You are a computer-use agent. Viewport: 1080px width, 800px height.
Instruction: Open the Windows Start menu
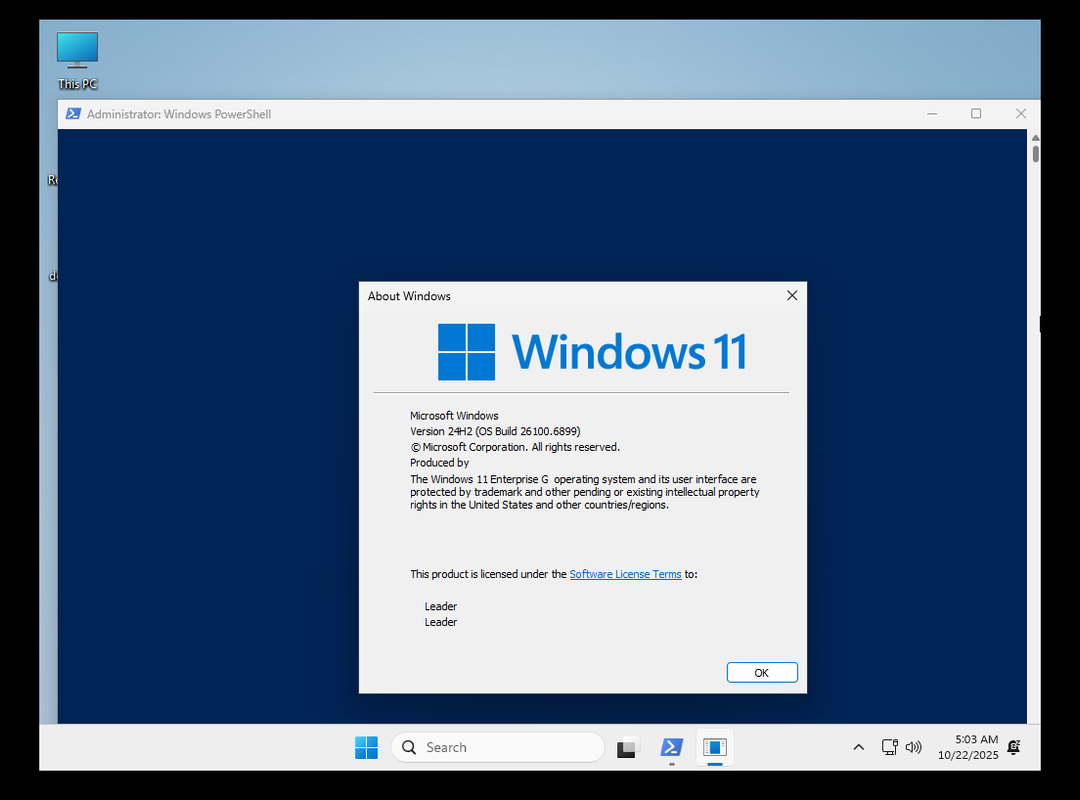click(366, 748)
